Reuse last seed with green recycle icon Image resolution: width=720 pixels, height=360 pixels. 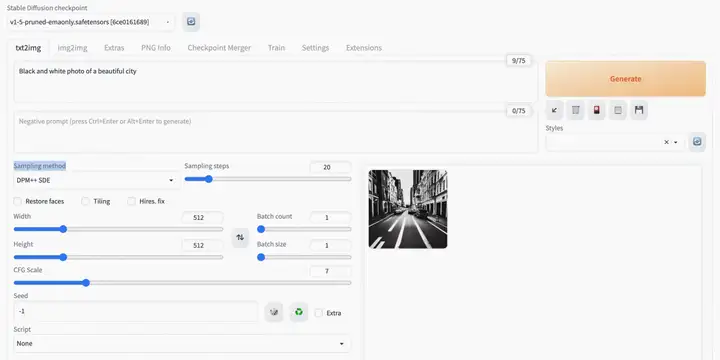click(299, 312)
